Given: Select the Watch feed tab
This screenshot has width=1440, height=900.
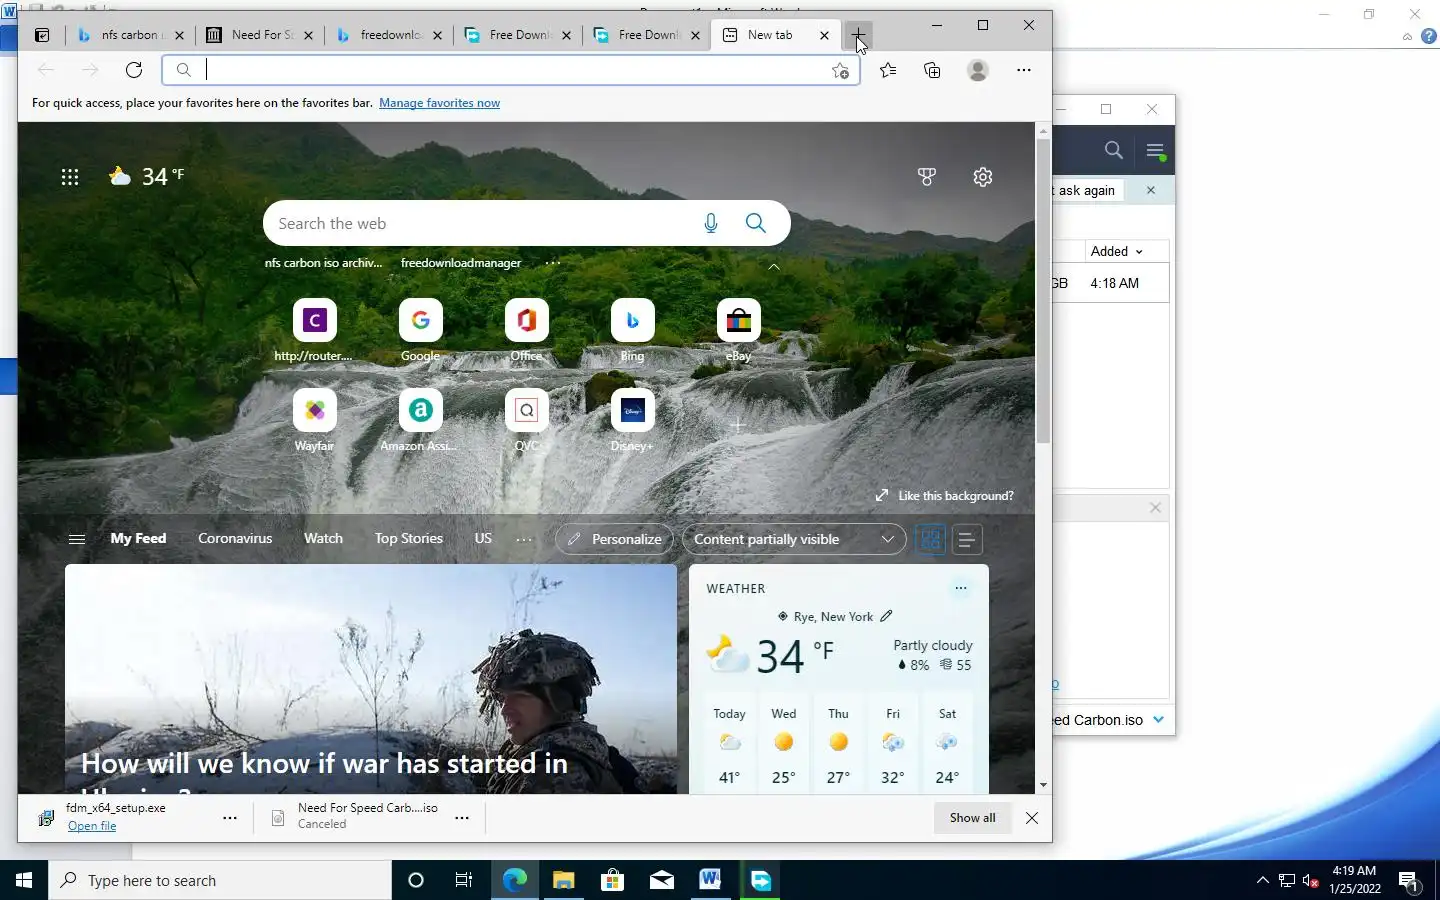Looking at the screenshot, I should pyautogui.click(x=323, y=538).
